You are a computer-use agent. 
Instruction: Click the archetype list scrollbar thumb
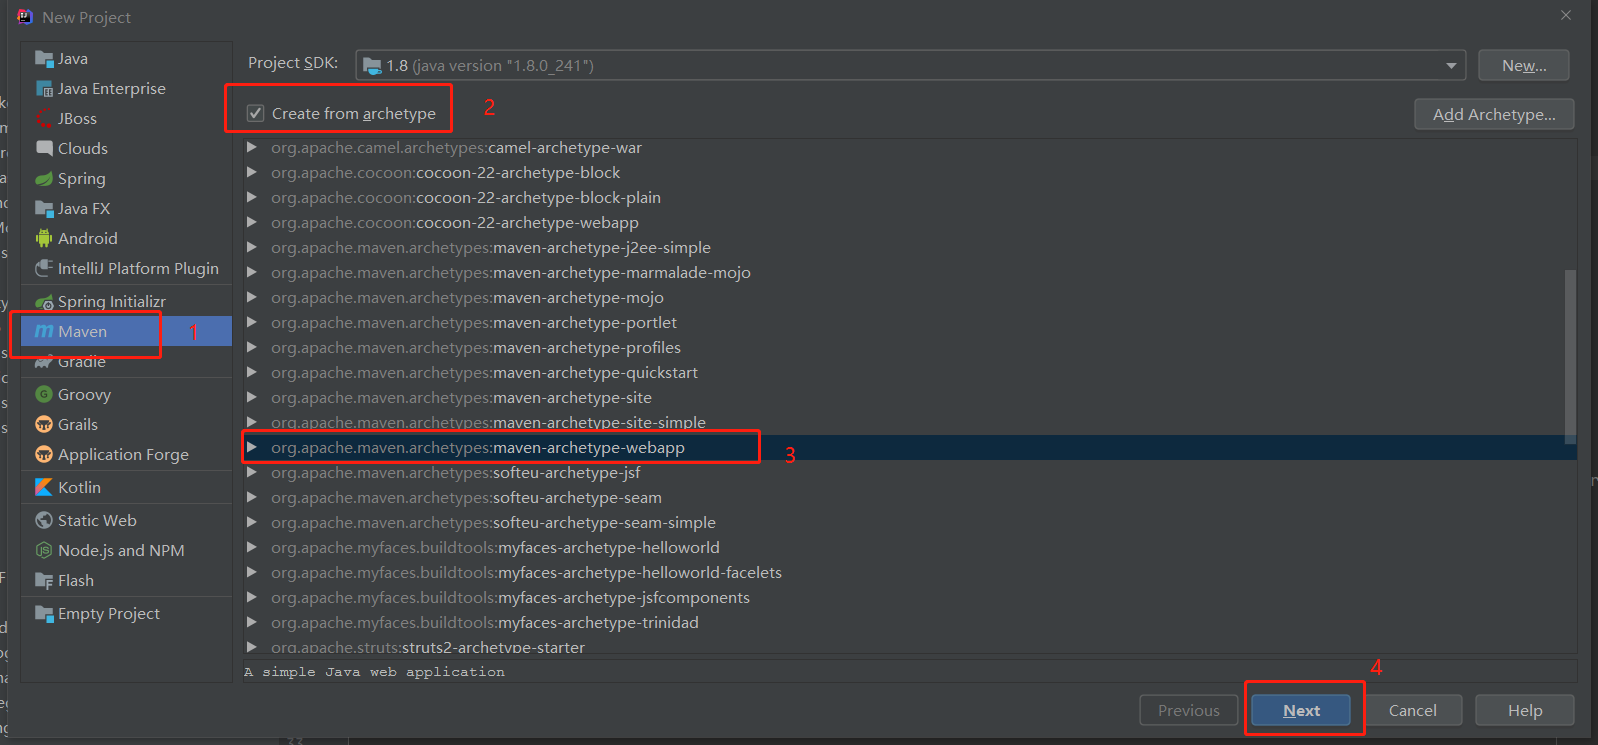point(1570,356)
